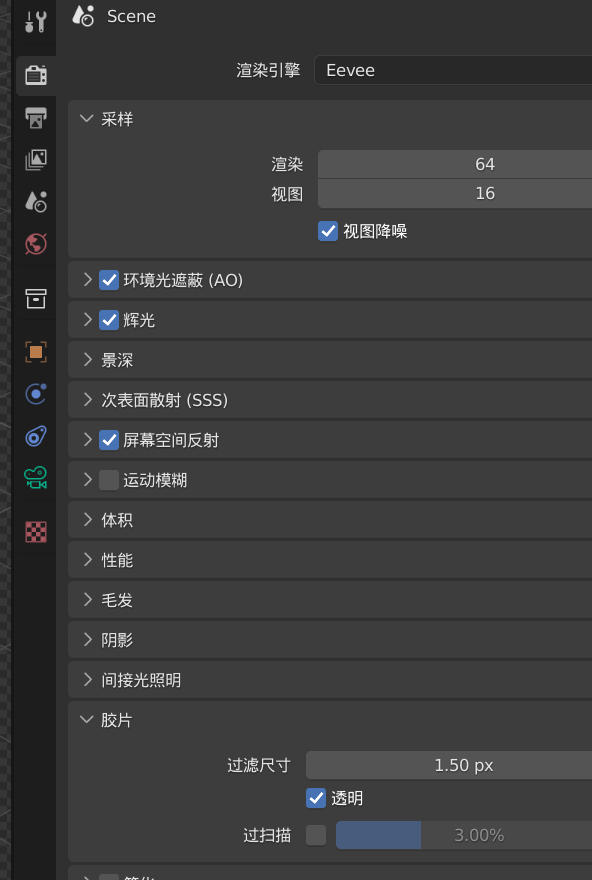
Task: Open the World properties globe icon
Action: click(x=36, y=244)
